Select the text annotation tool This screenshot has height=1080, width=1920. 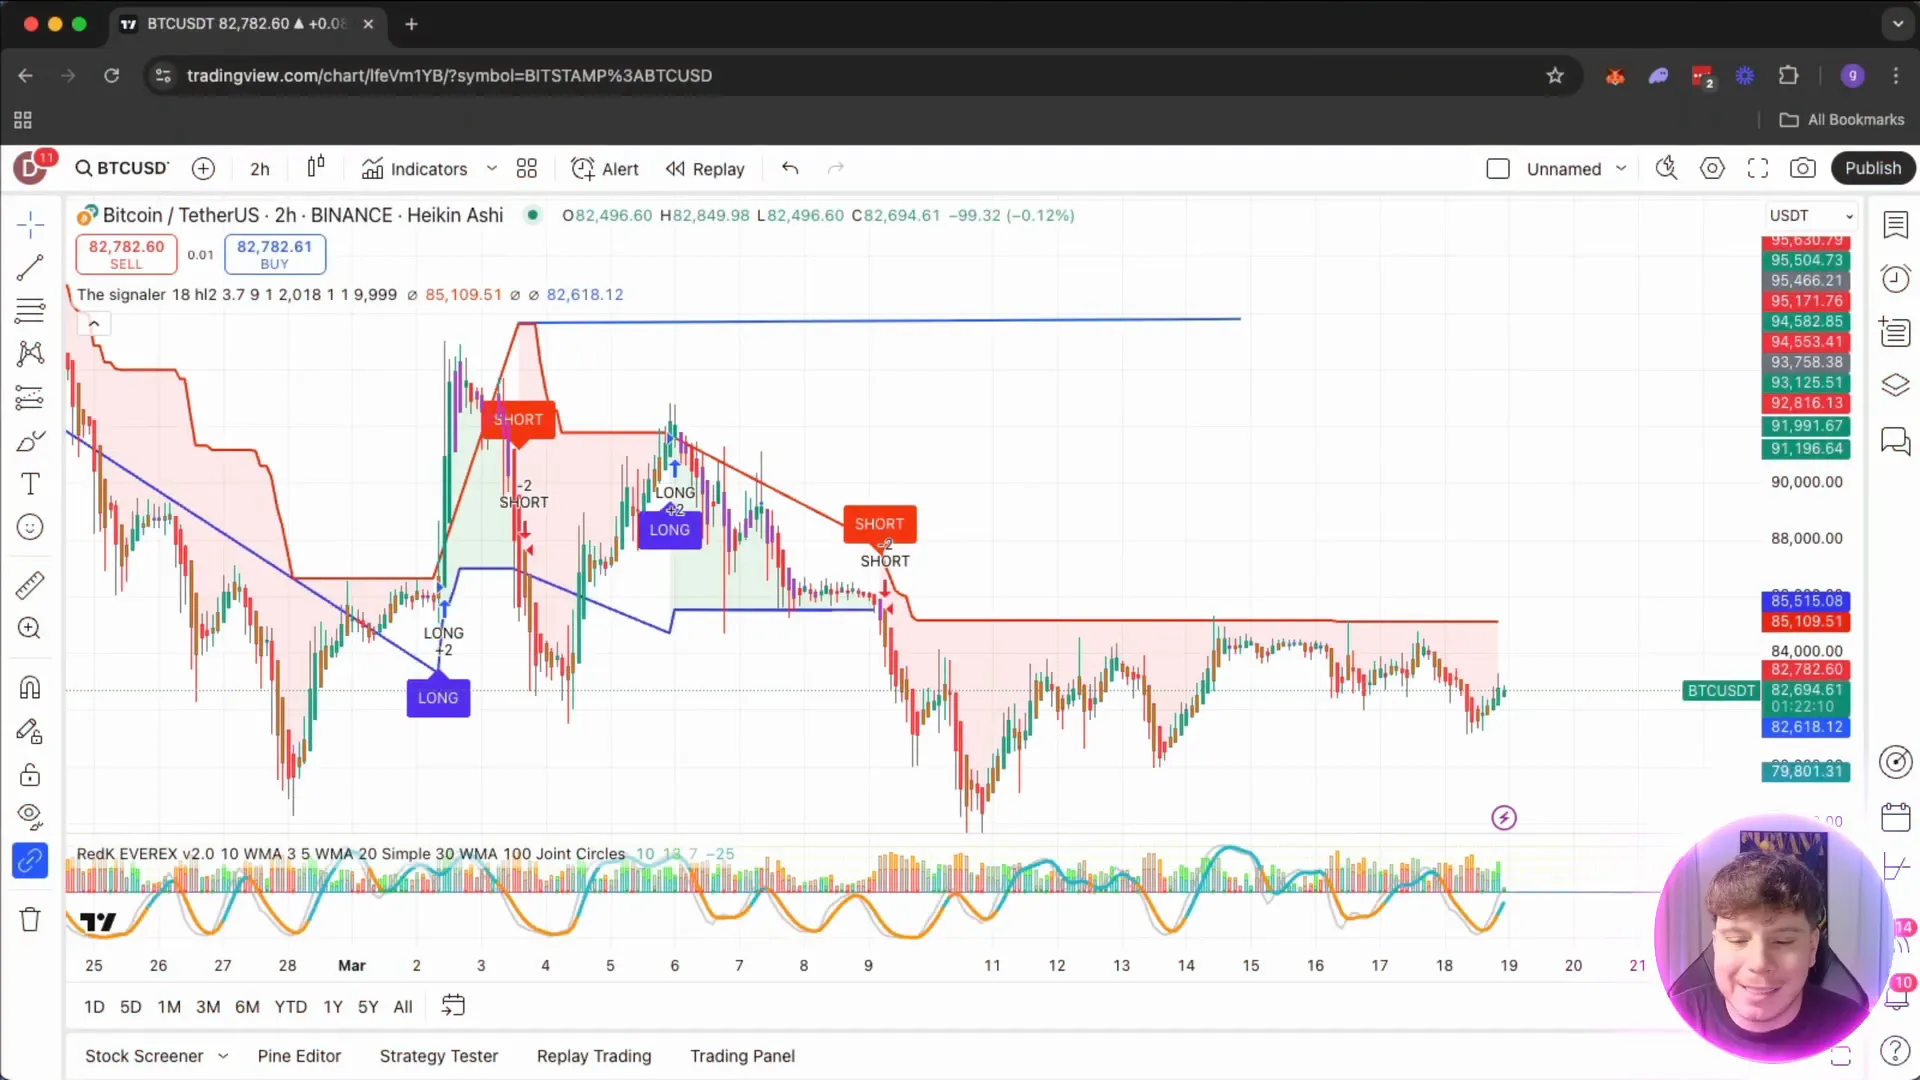[30, 484]
